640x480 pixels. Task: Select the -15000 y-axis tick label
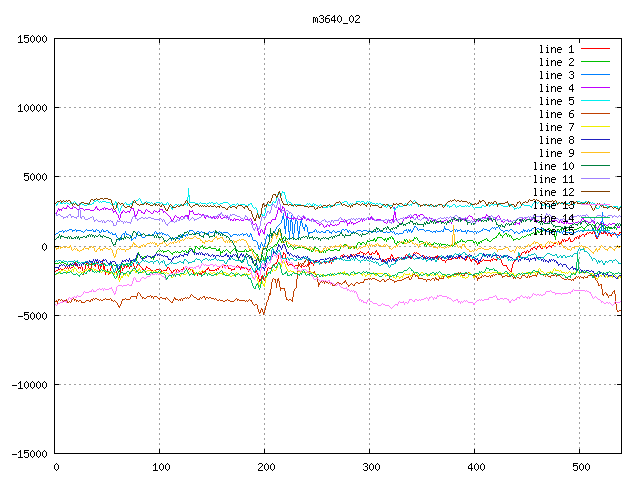coord(25,454)
